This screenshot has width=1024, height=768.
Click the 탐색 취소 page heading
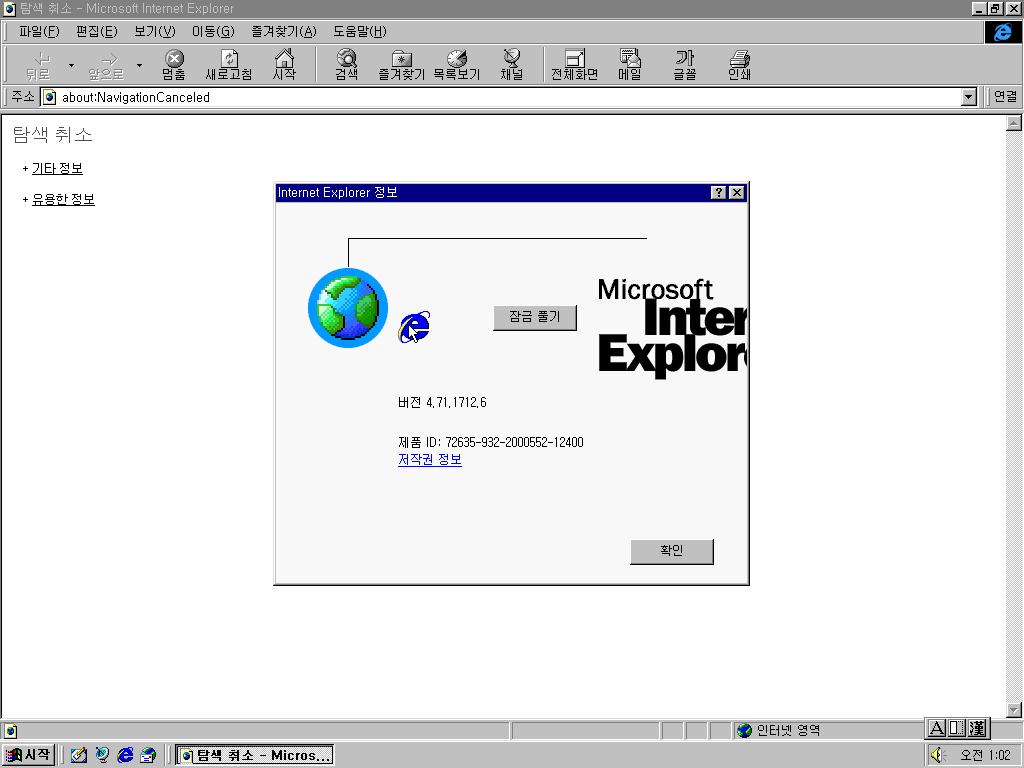pos(52,135)
